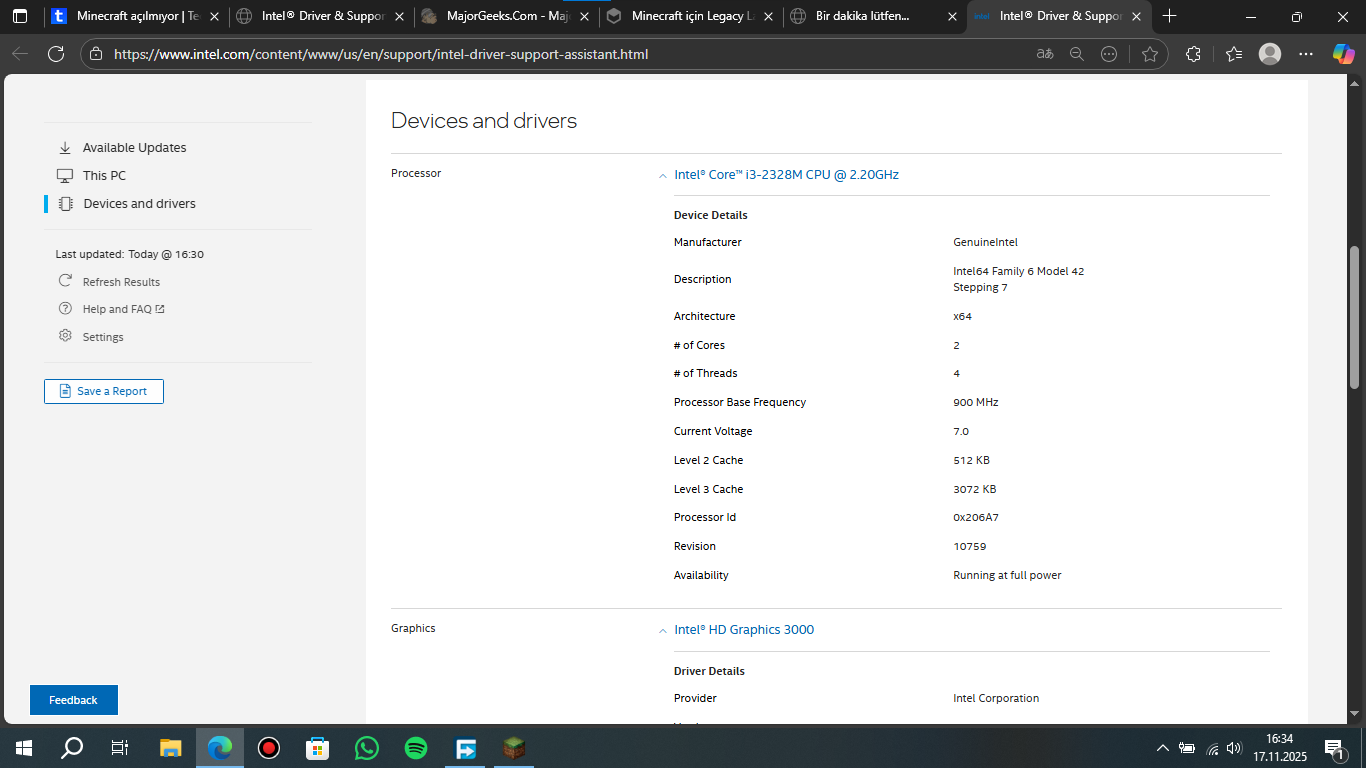Select Devices and drivers in the sidebar
1366x768 pixels.
(139, 204)
